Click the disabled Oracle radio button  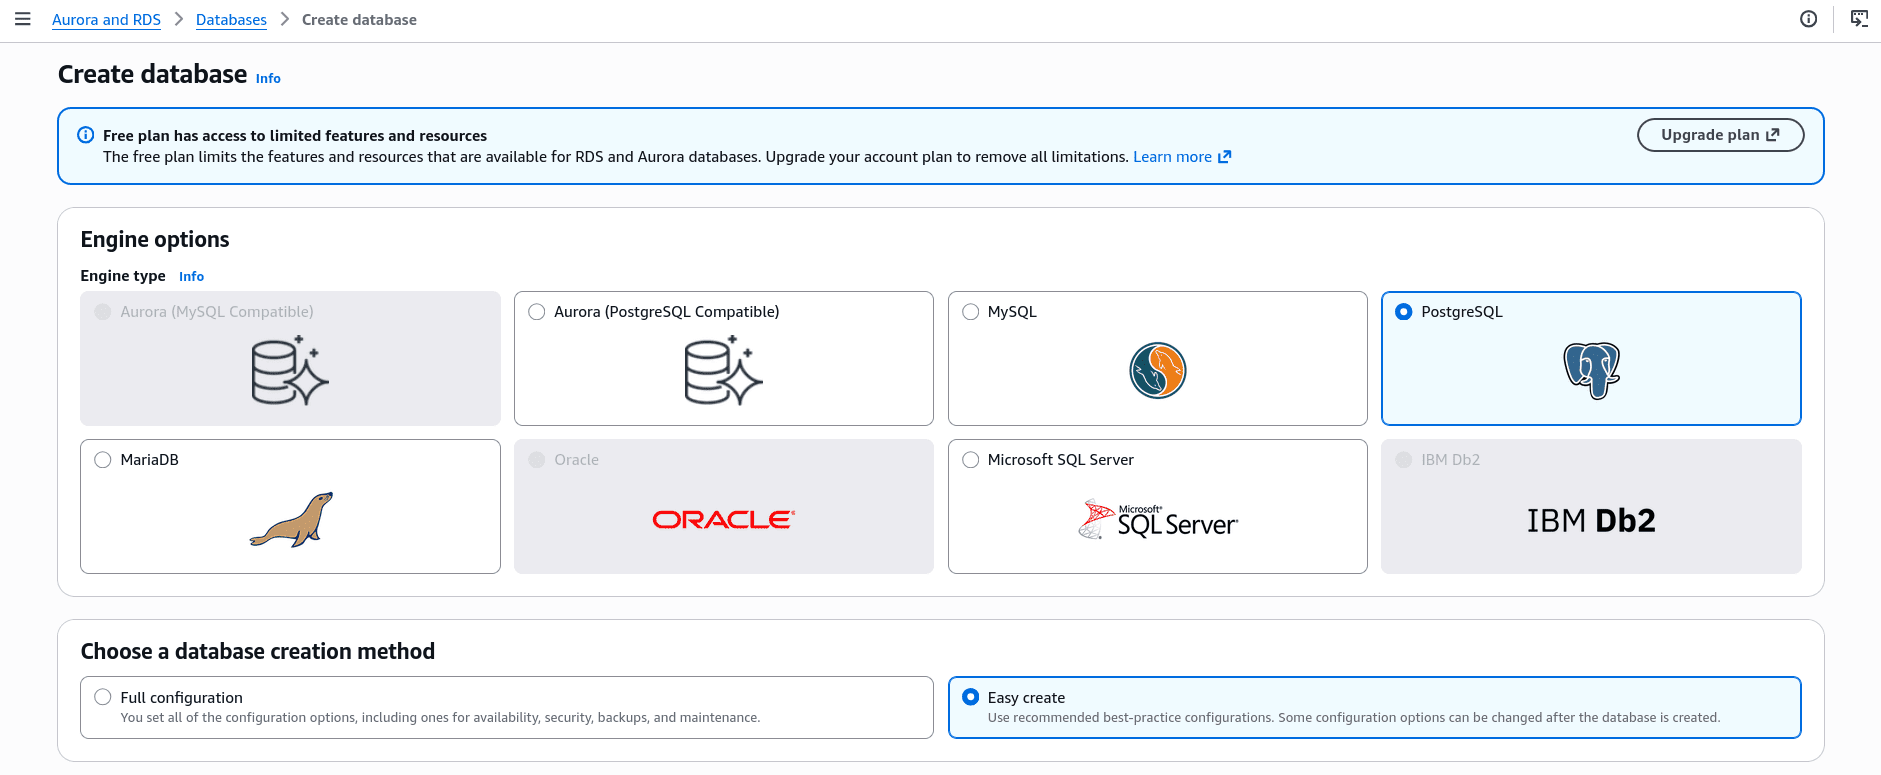point(537,460)
